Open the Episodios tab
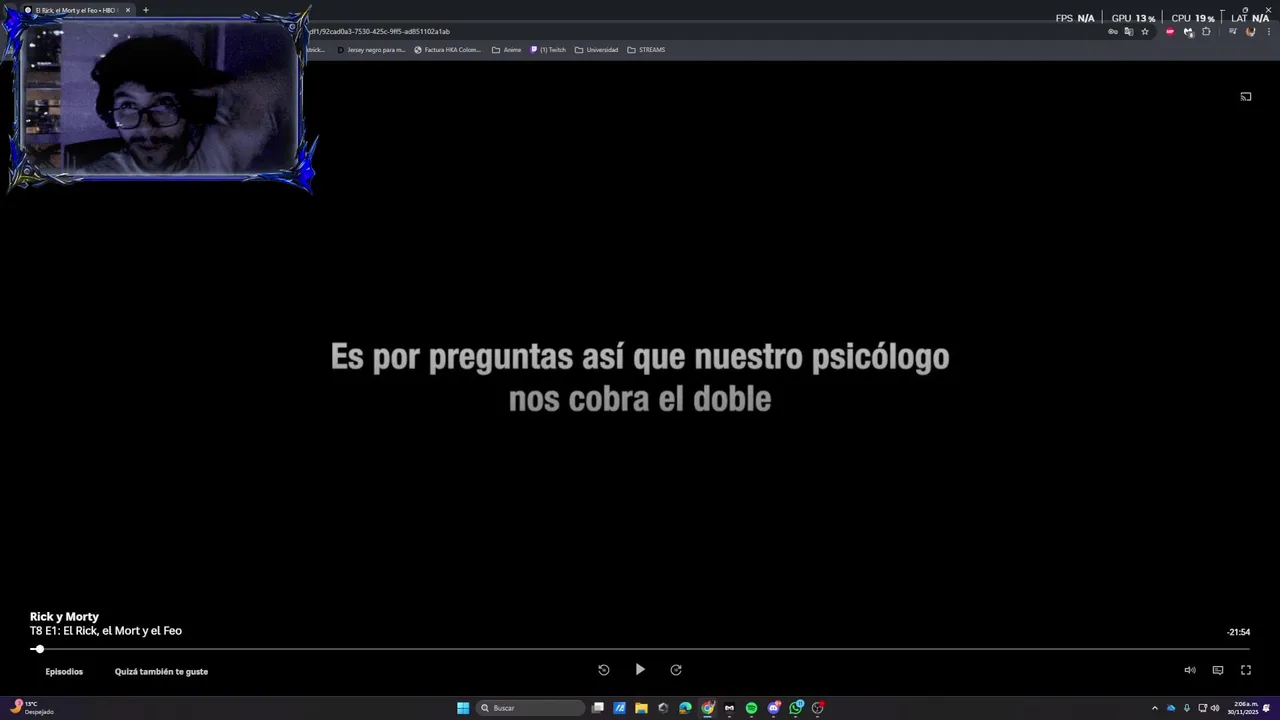Screen dimensions: 1280x720 64,672
